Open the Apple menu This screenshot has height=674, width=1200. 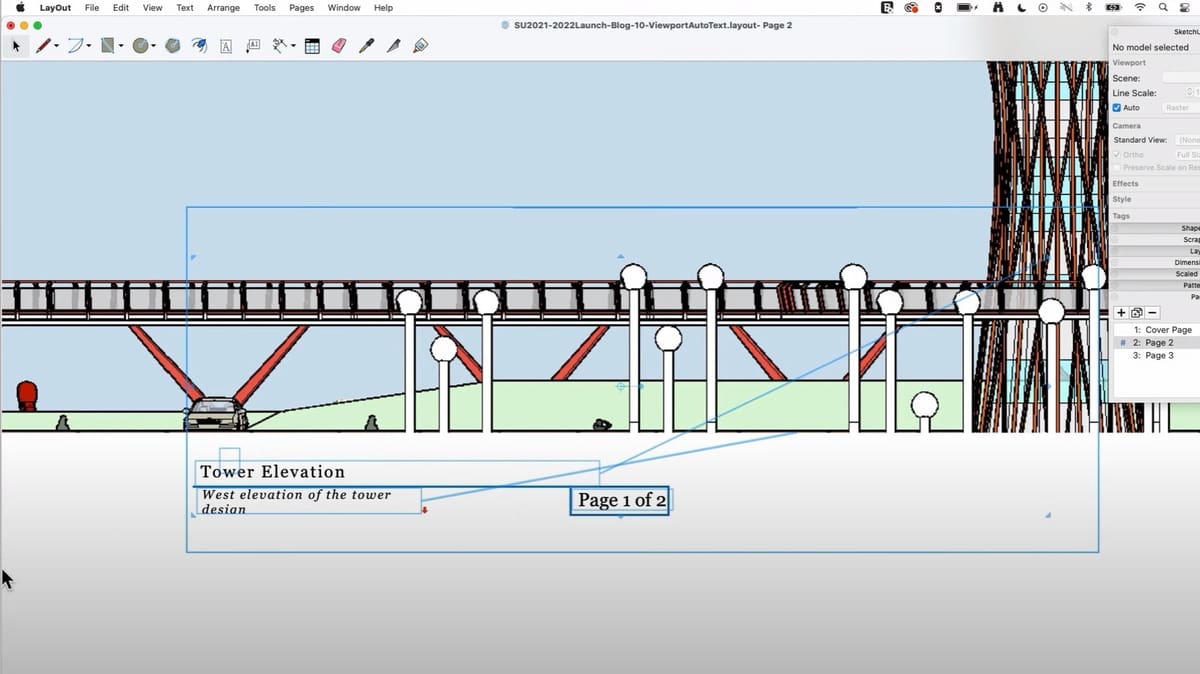(x=19, y=7)
